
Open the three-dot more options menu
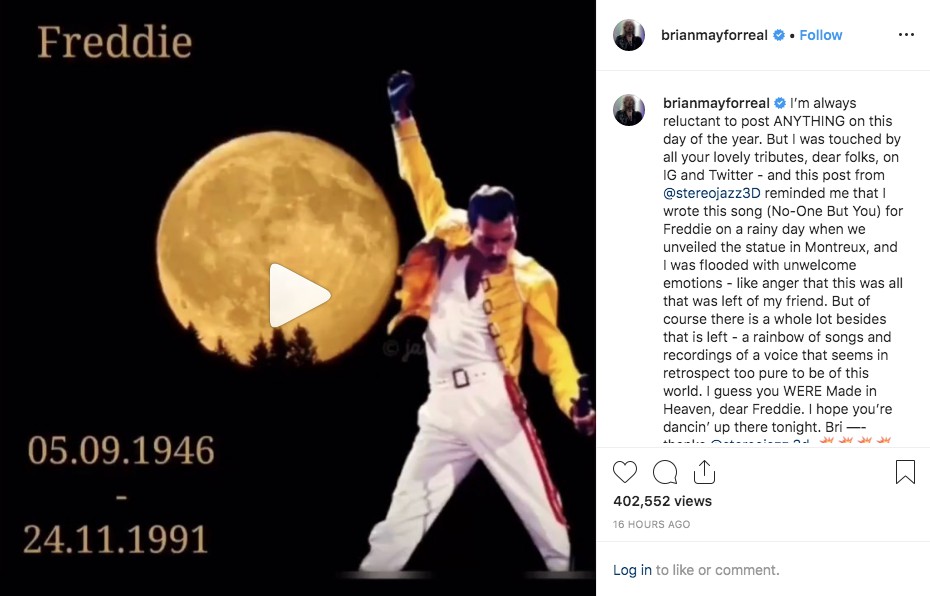coord(906,35)
